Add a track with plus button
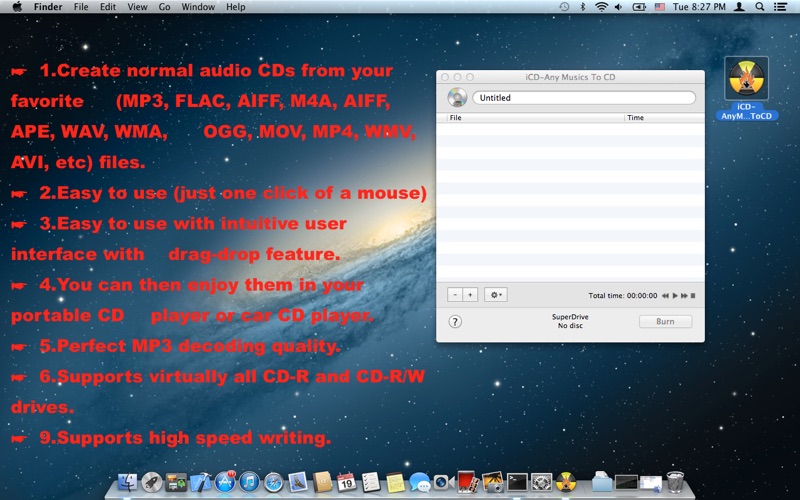 coord(470,295)
